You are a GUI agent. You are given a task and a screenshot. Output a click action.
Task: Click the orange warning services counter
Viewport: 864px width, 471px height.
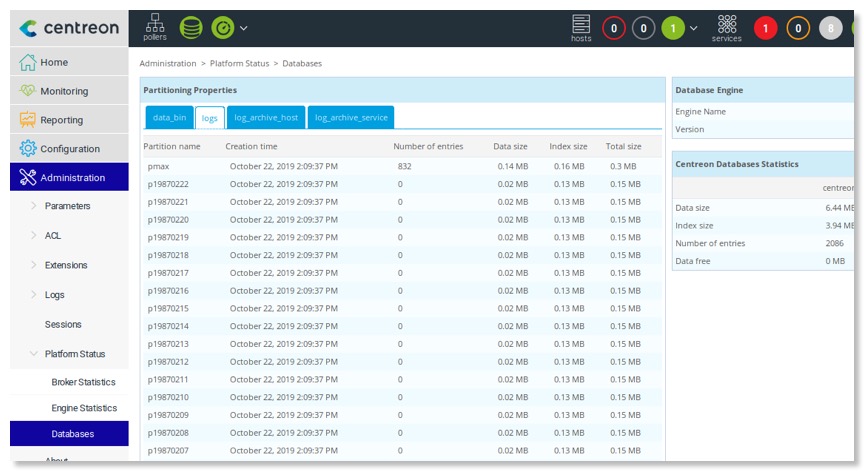tap(798, 28)
